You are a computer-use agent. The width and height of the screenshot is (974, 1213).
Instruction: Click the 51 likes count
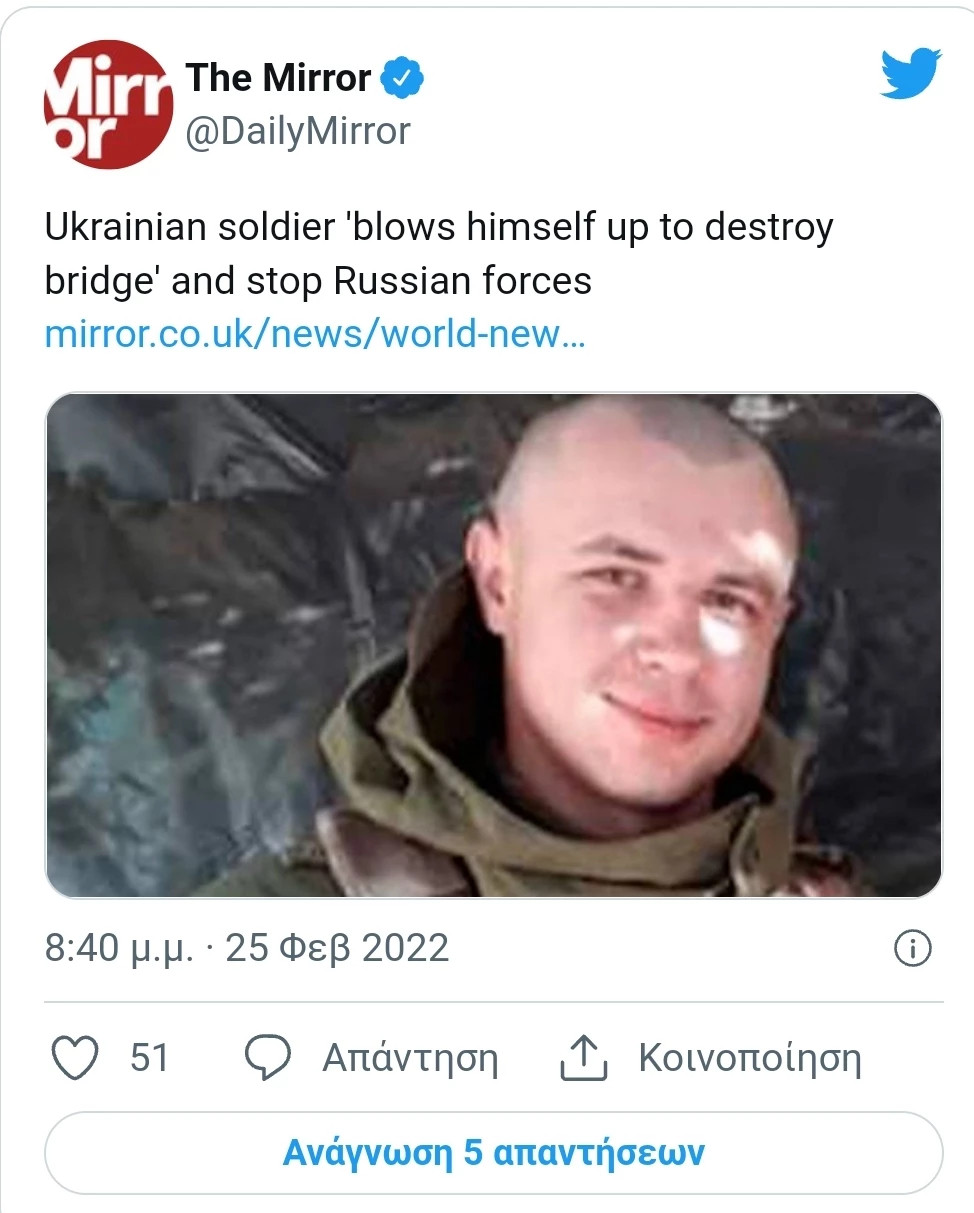[150, 1058]
